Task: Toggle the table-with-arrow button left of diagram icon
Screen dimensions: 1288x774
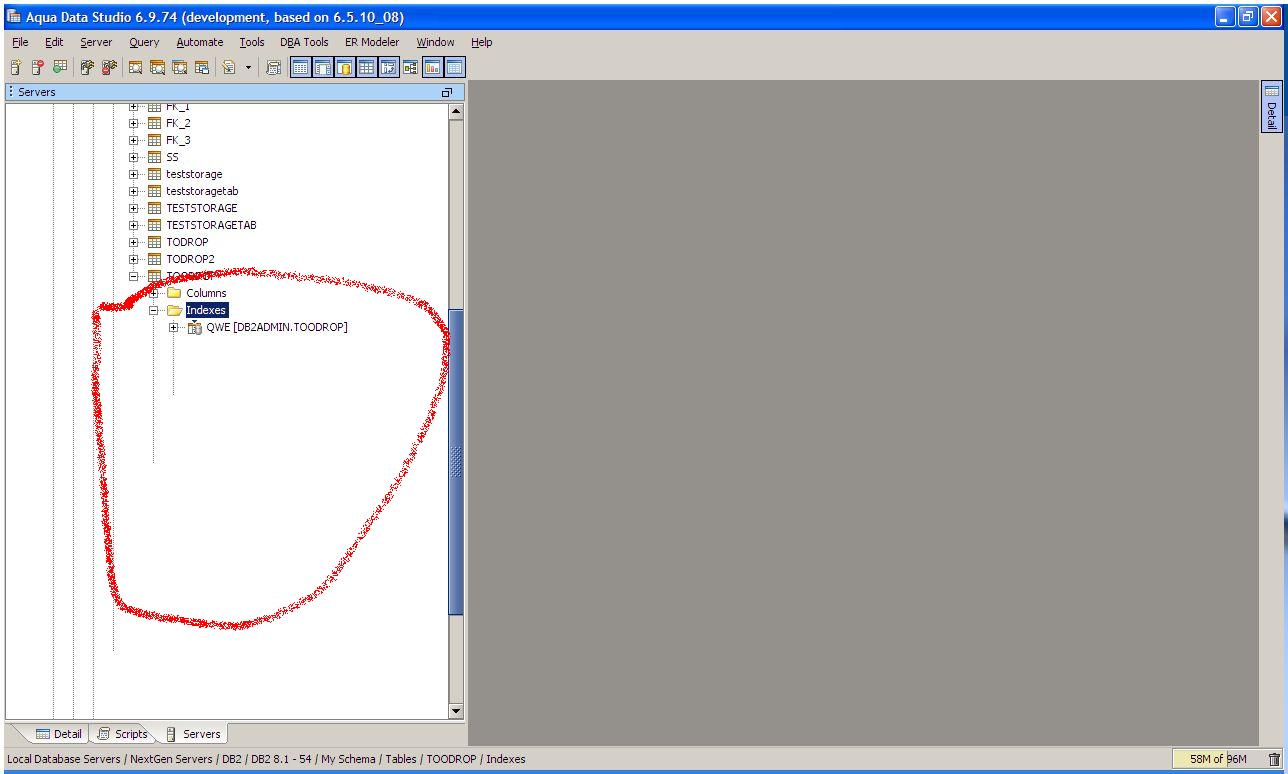Action: tap(388, 68)
